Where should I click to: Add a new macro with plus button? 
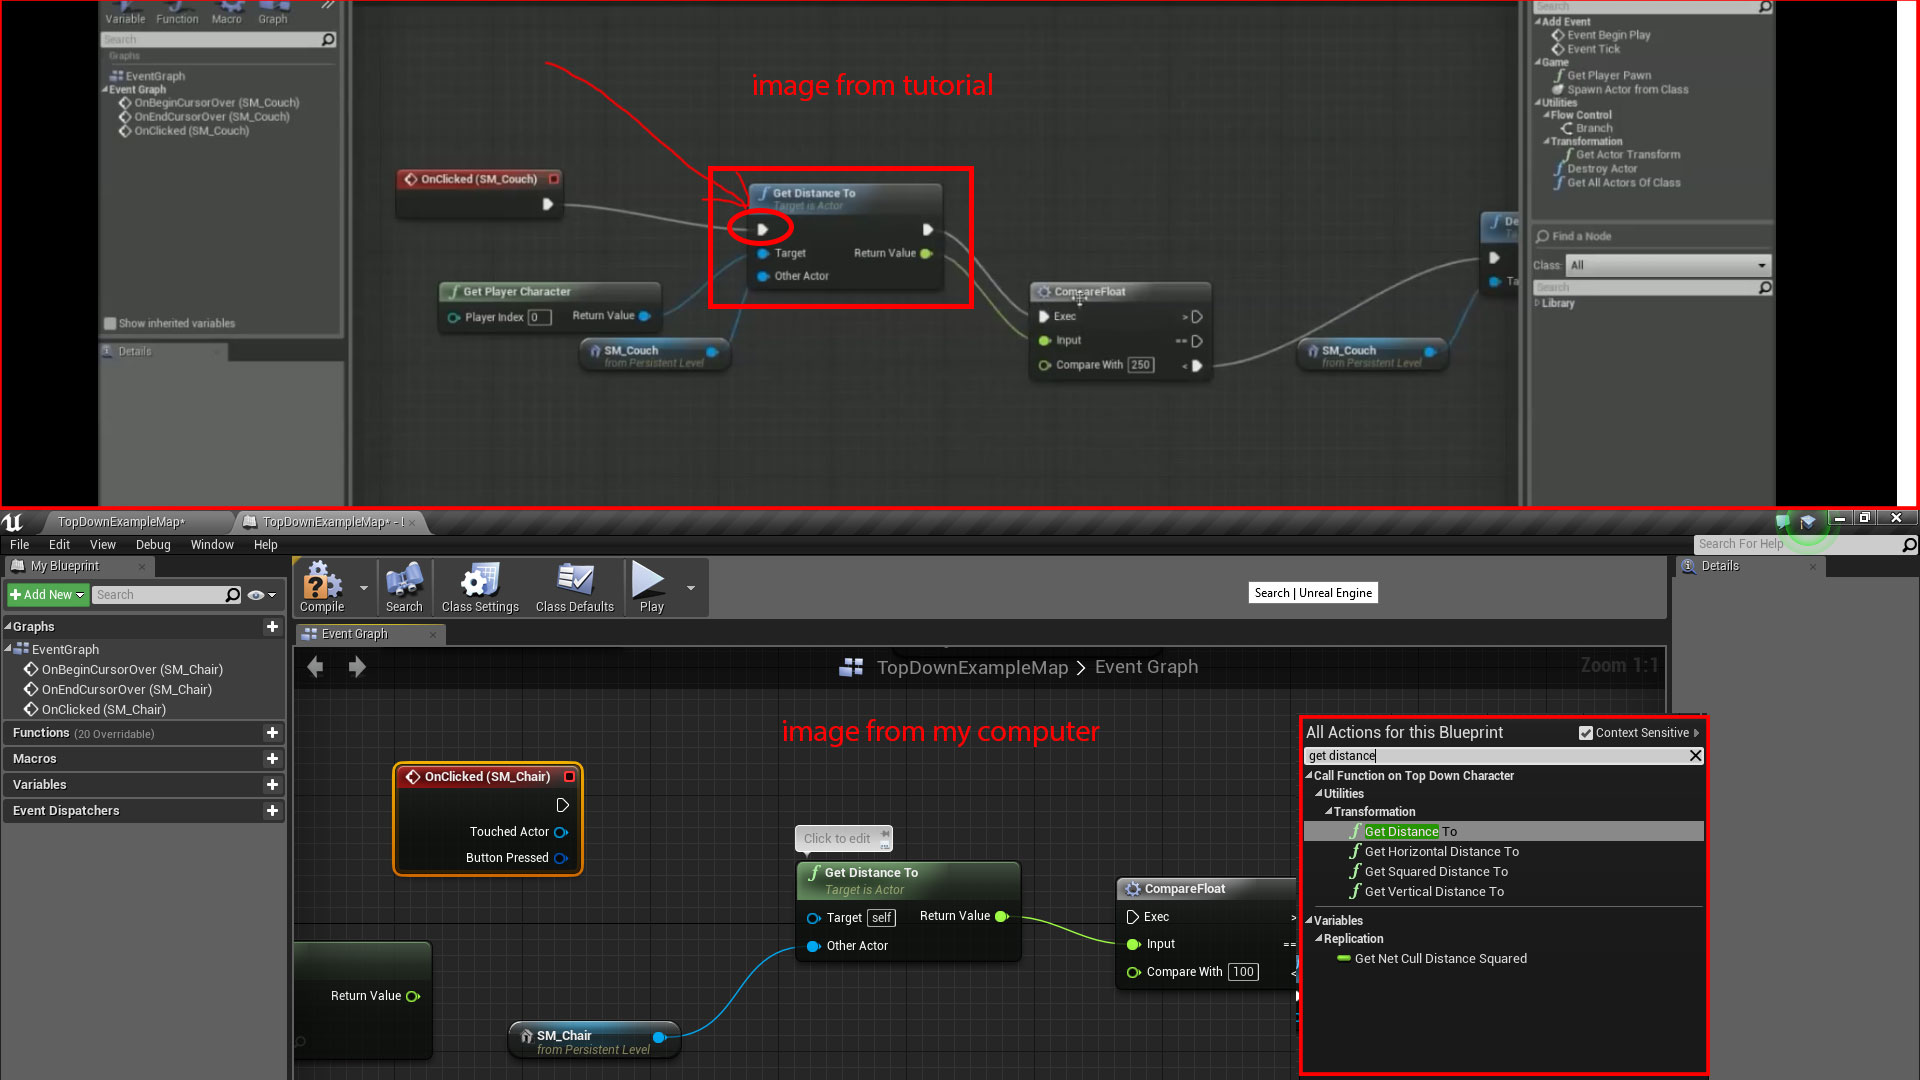coord(272,759)
